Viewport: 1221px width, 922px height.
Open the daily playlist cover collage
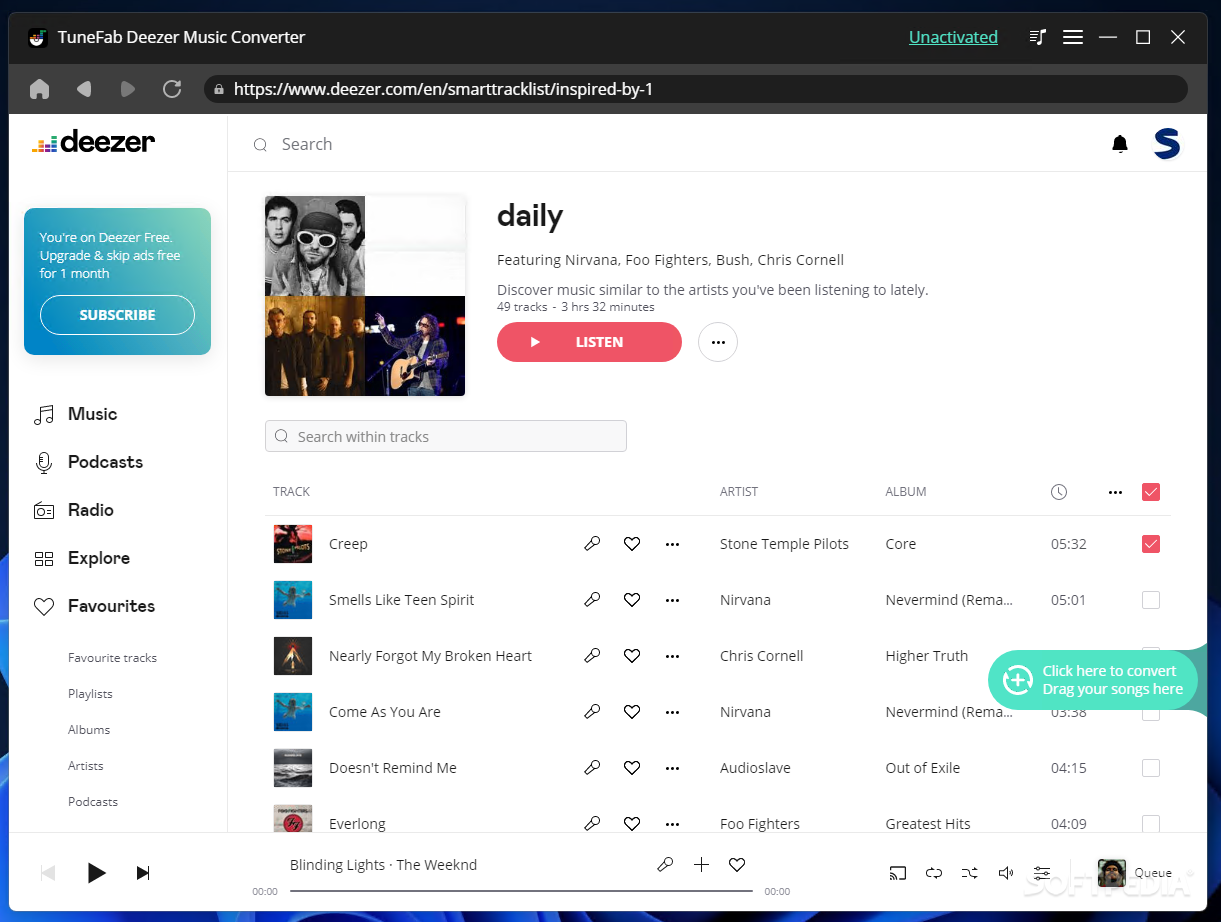pos(365,296)
